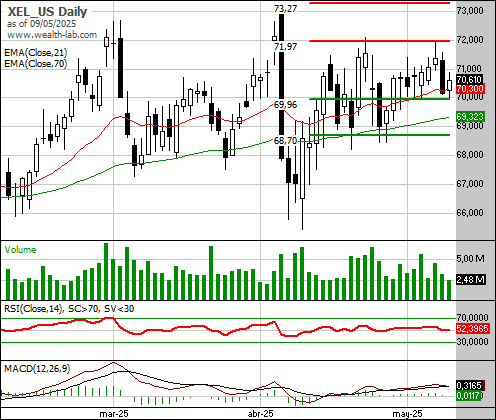496x420 pixels.
Task: Click the Volume pane label
Action: click(20, 250)
